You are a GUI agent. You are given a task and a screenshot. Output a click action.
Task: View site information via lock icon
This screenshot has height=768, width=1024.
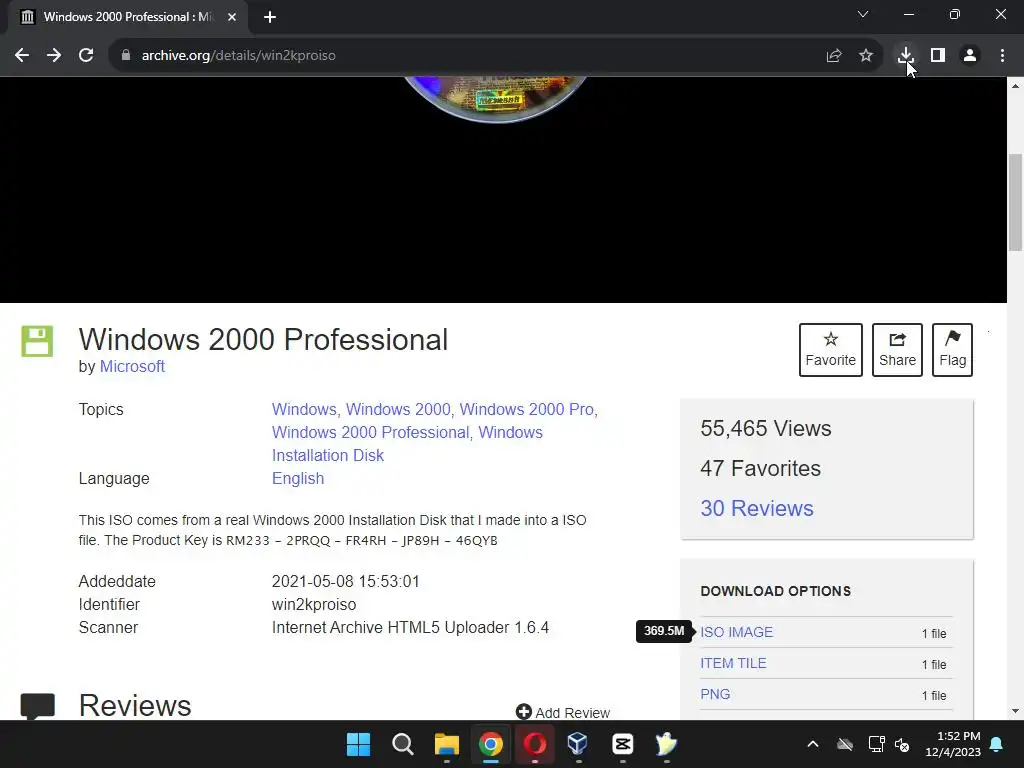(126, 56)
